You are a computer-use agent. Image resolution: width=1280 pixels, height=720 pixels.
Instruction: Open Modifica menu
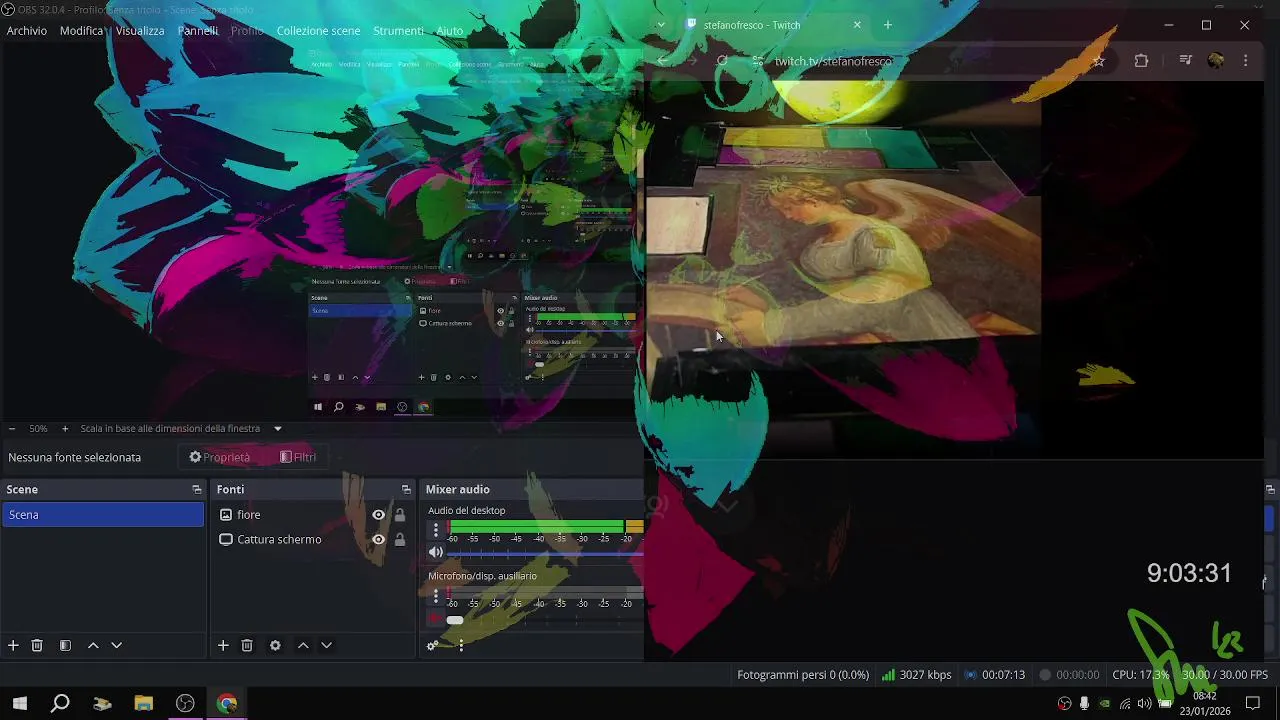tap(81, 31)
